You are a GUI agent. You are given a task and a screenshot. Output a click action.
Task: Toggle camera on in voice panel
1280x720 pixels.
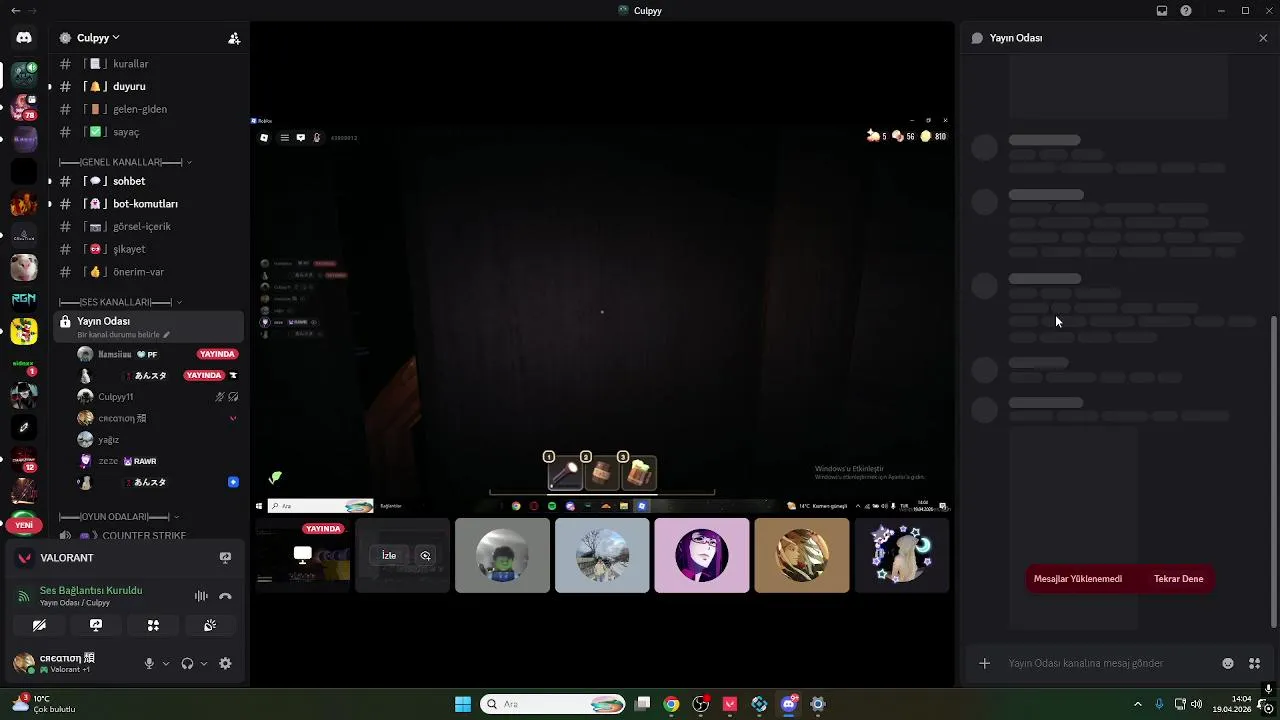(39, 625)
